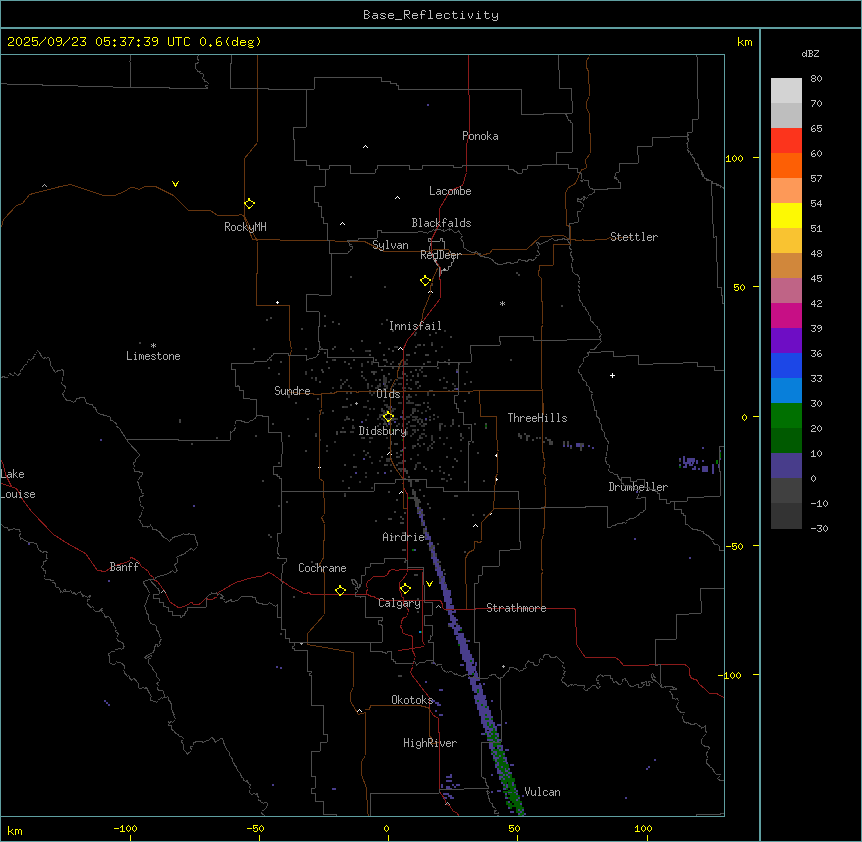Click the Banff town label
Viewport: 862px width, 842px height.
point(124,567)
